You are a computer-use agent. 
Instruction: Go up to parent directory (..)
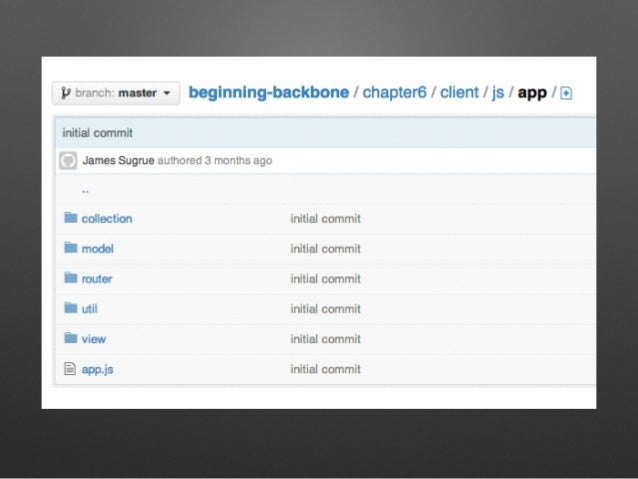85,190
